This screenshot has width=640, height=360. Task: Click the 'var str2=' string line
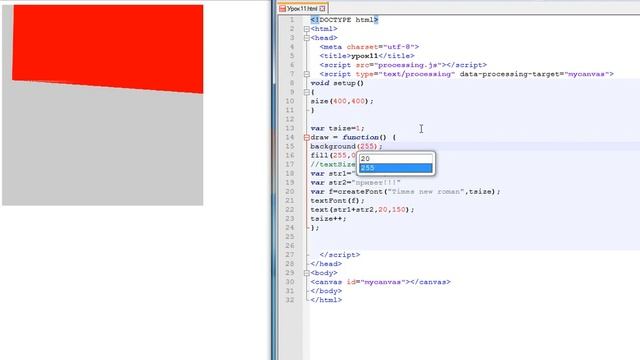pyautogui.click(x=355, y=182)
